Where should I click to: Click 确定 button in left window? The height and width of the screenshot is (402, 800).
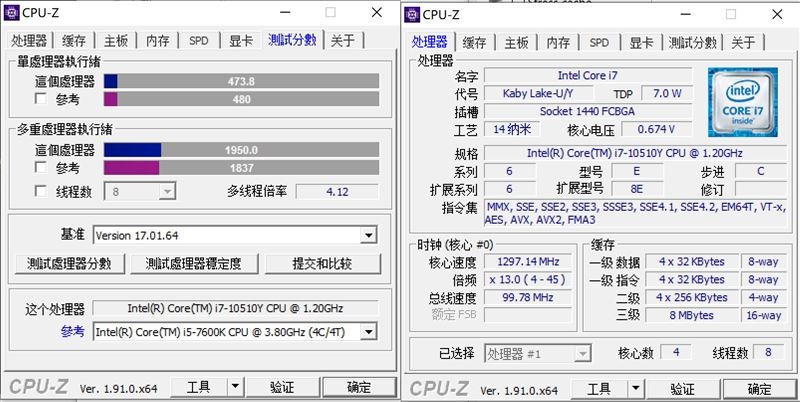(x=359, y=387)
